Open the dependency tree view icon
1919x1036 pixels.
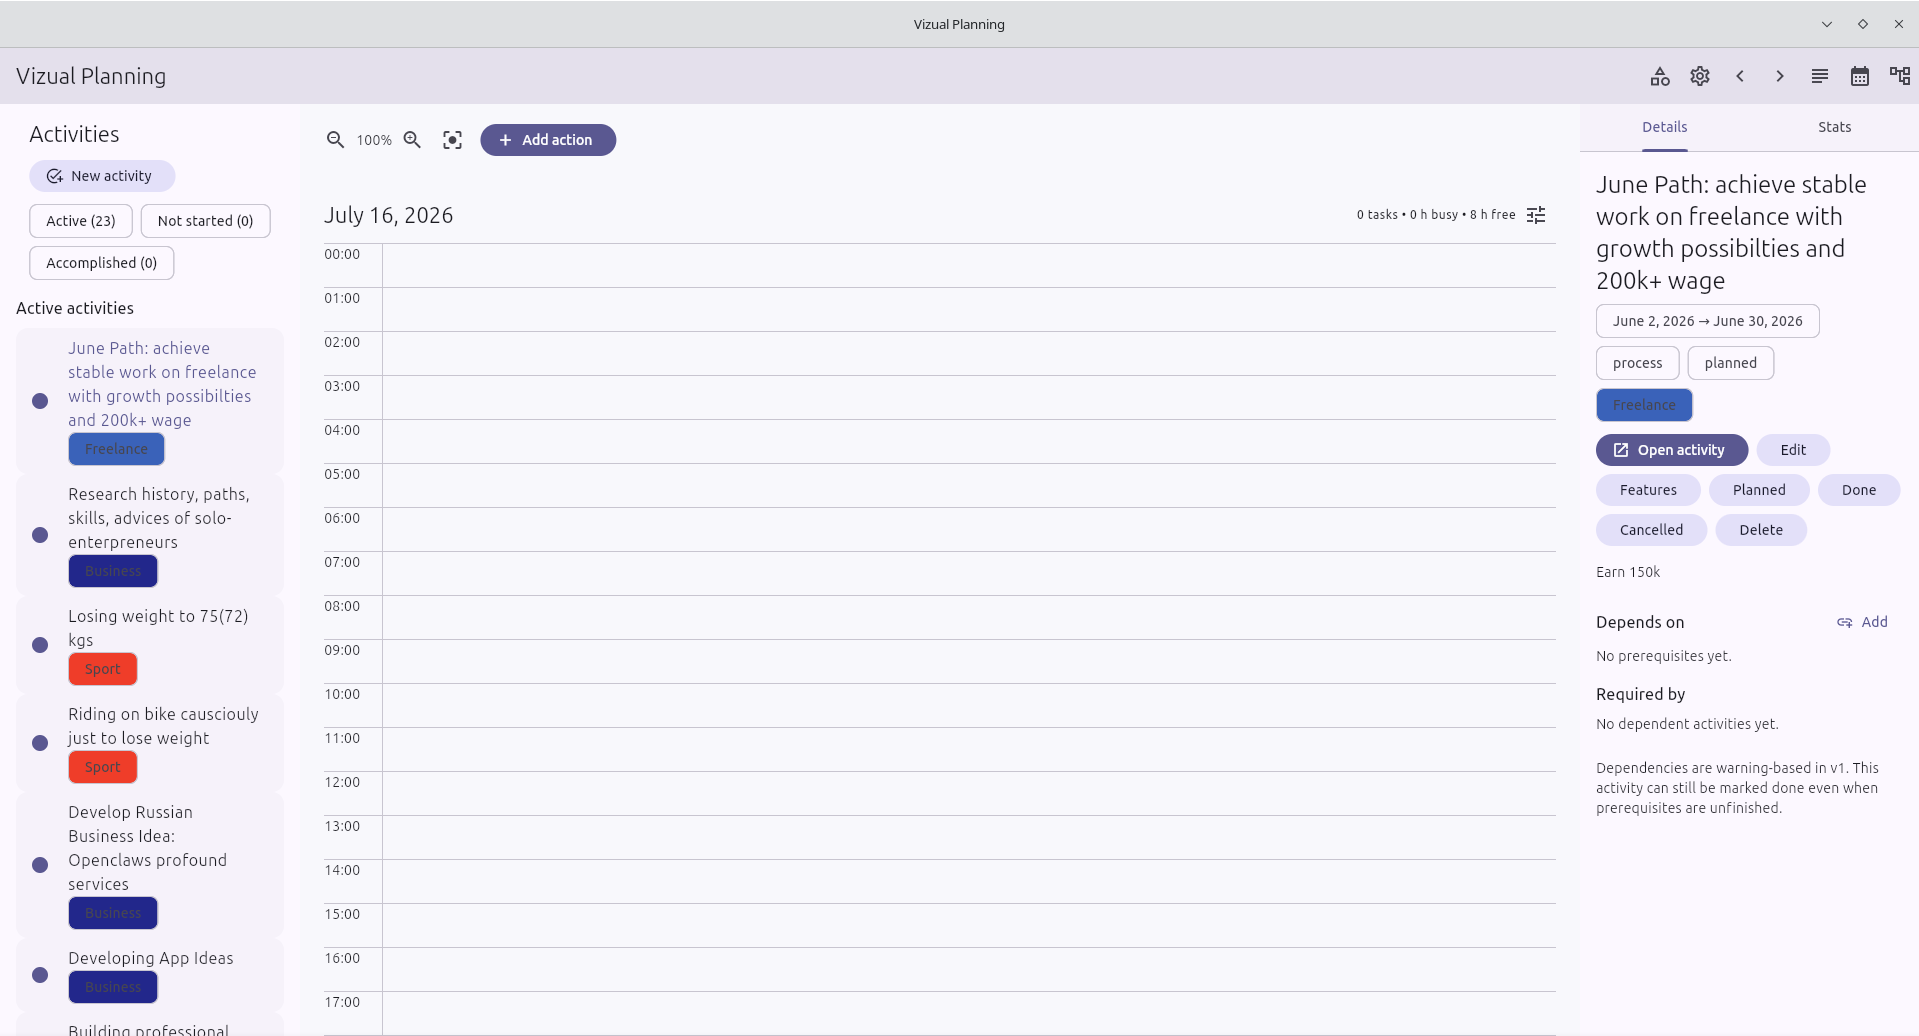[1900, 76]
